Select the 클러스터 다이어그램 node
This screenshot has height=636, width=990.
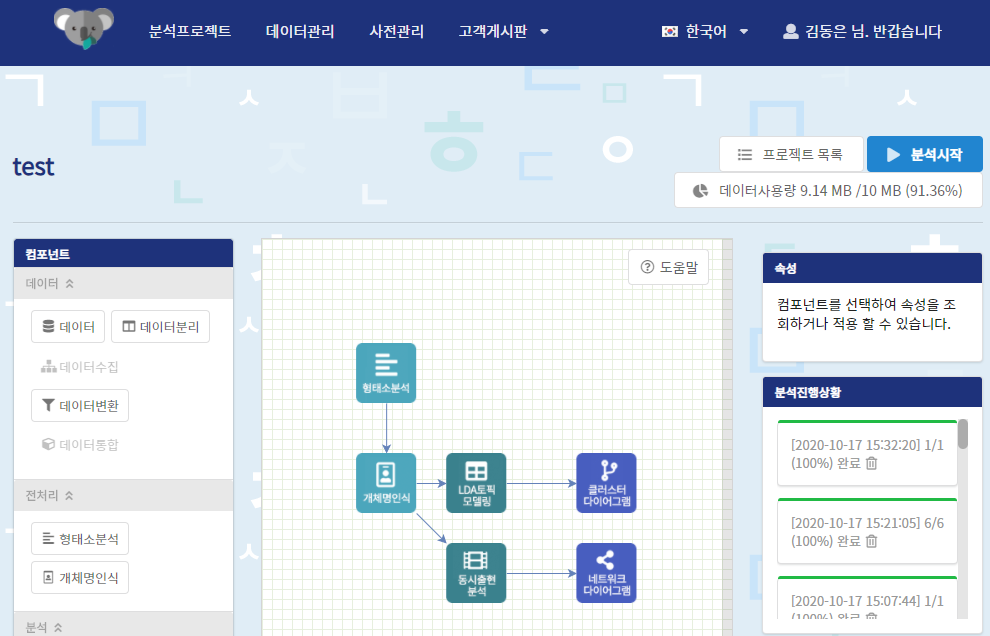click(x=606, y=482)
